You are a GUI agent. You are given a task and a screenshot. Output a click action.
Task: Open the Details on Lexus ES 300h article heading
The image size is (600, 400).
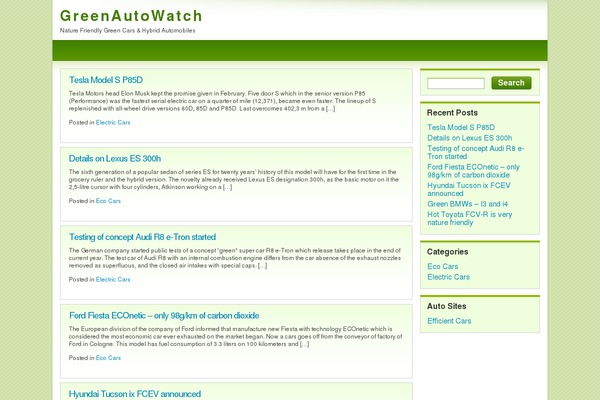pyautogui.click(x=115, y=158)
